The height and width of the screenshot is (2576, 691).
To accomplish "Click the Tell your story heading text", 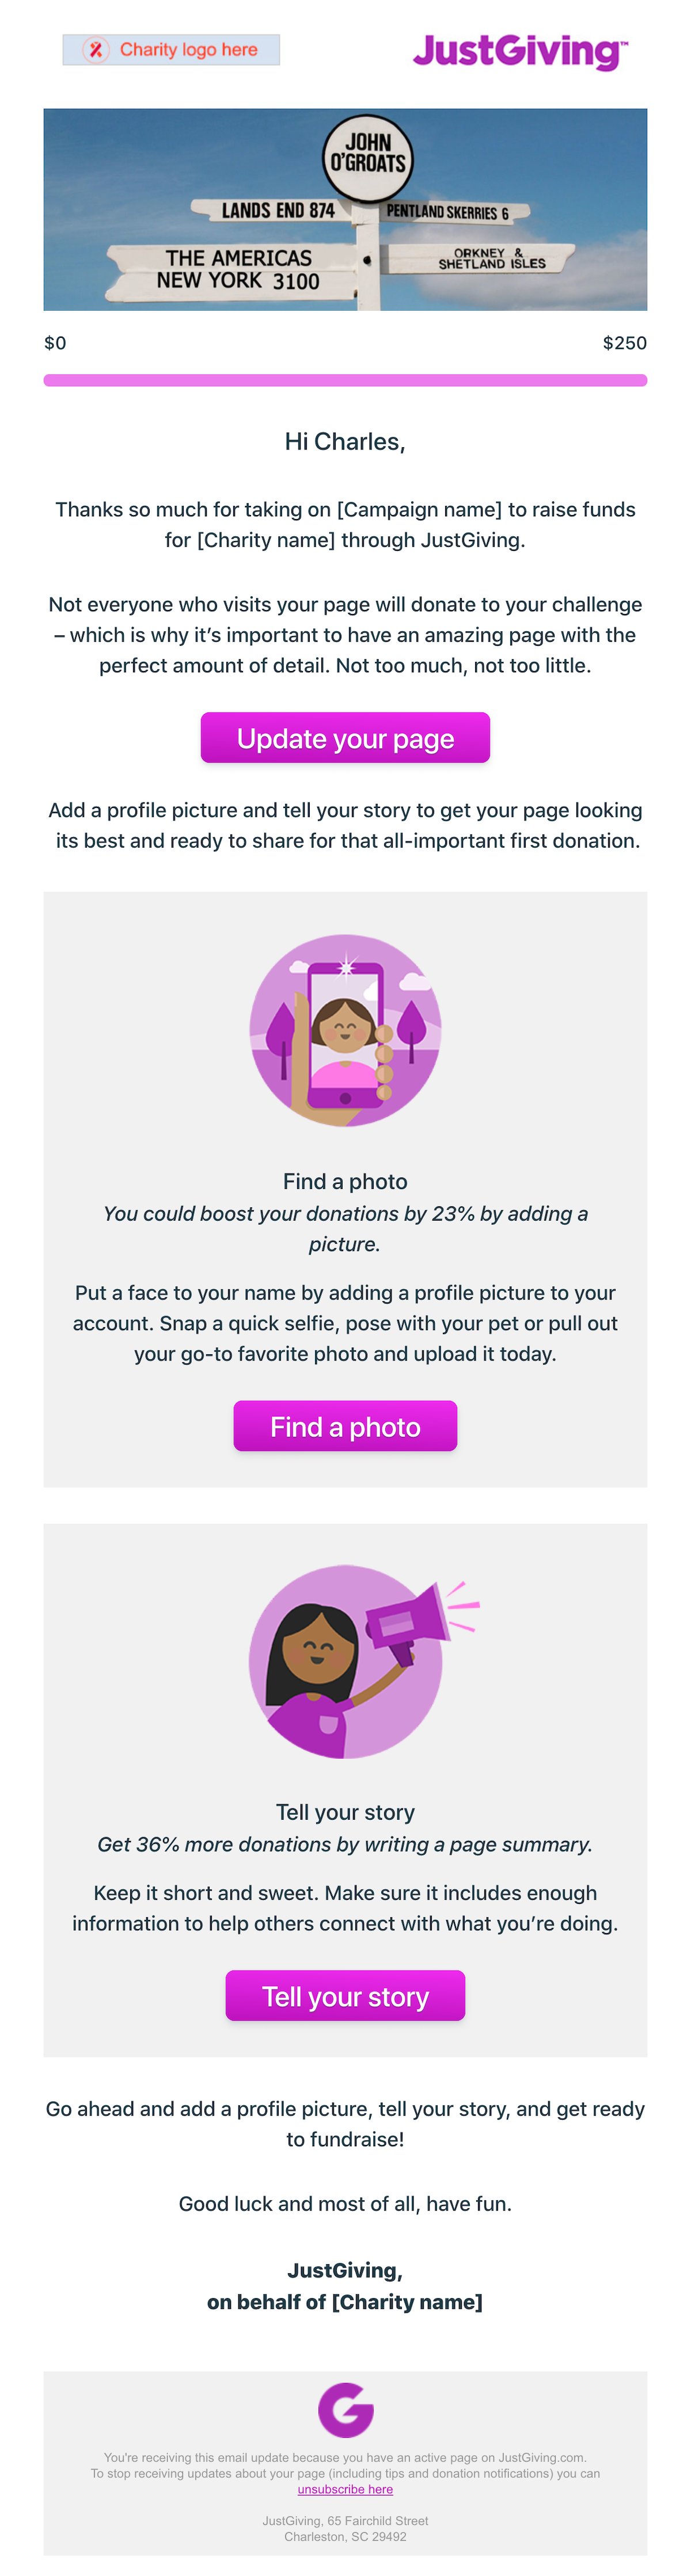I will (345, 1812).
